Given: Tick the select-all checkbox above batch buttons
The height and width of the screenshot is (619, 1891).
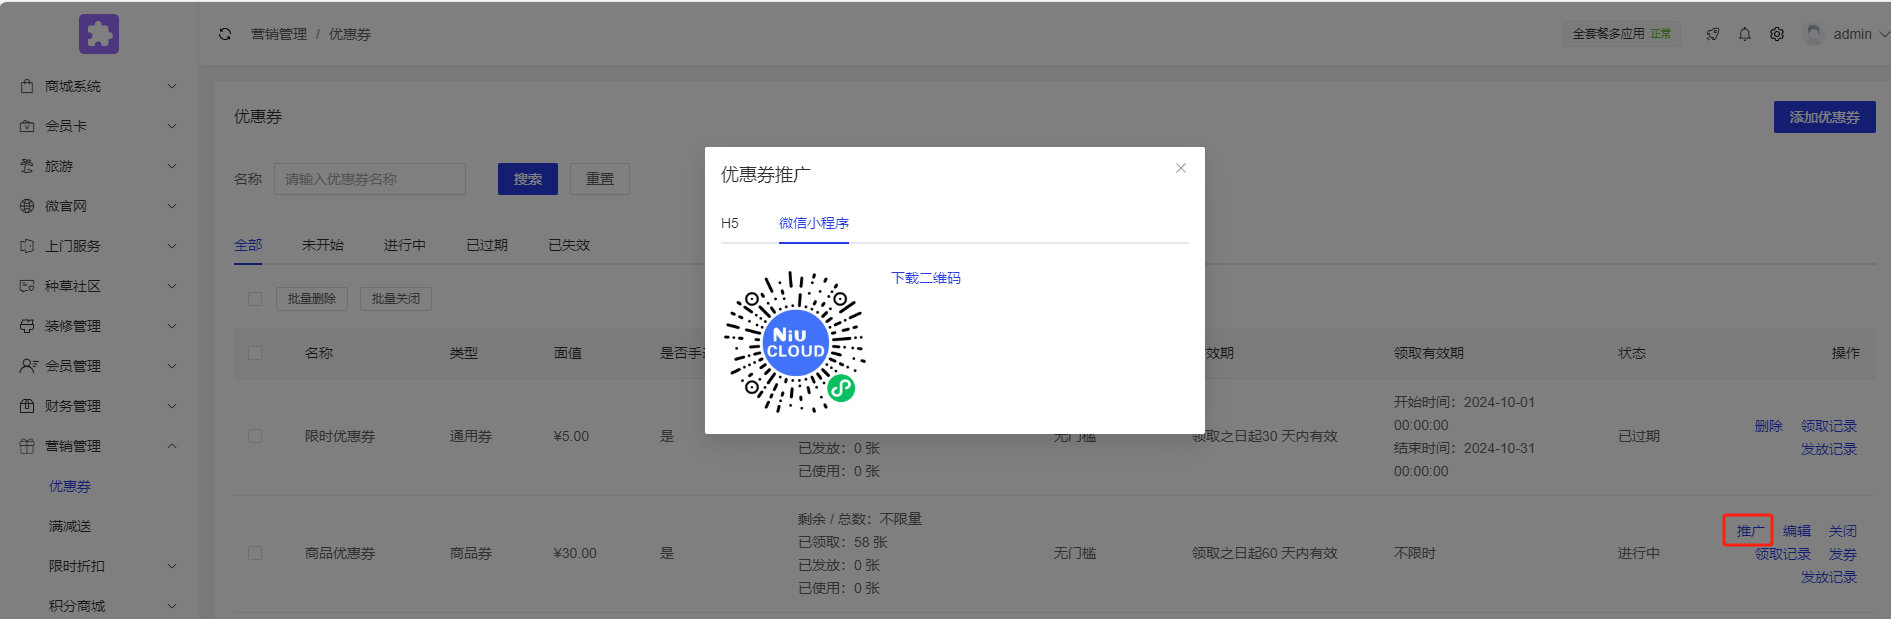Looking at the screenshot, I should click(255, 299).
